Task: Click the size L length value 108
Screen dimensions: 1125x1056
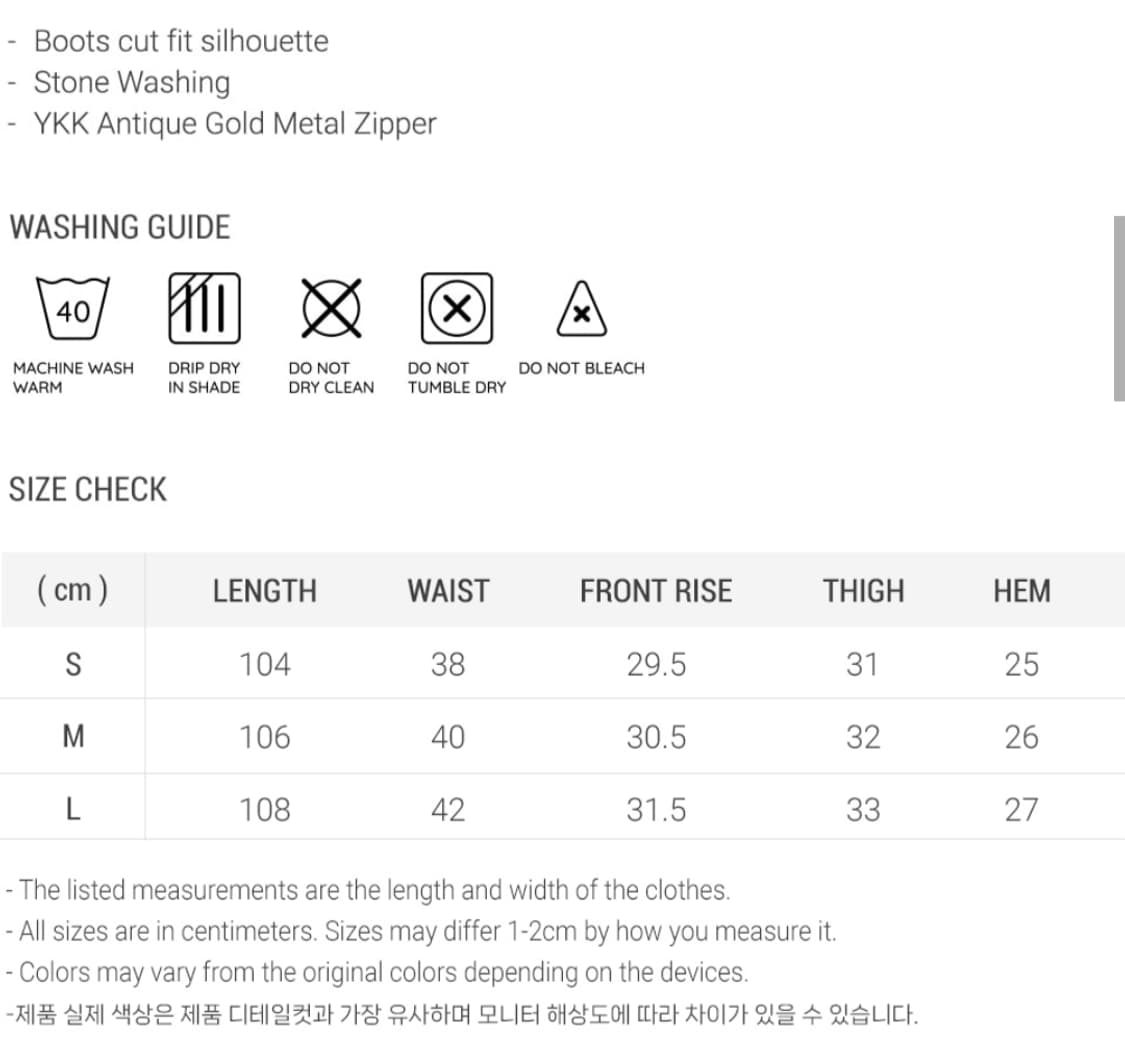Action: [x=264, y=809]
